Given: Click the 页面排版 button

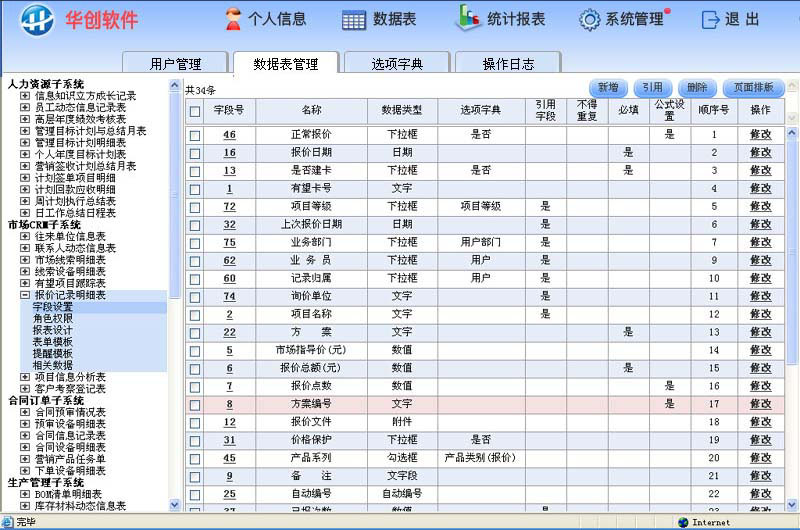Looking at the screenshot, I should coord(754,88).
